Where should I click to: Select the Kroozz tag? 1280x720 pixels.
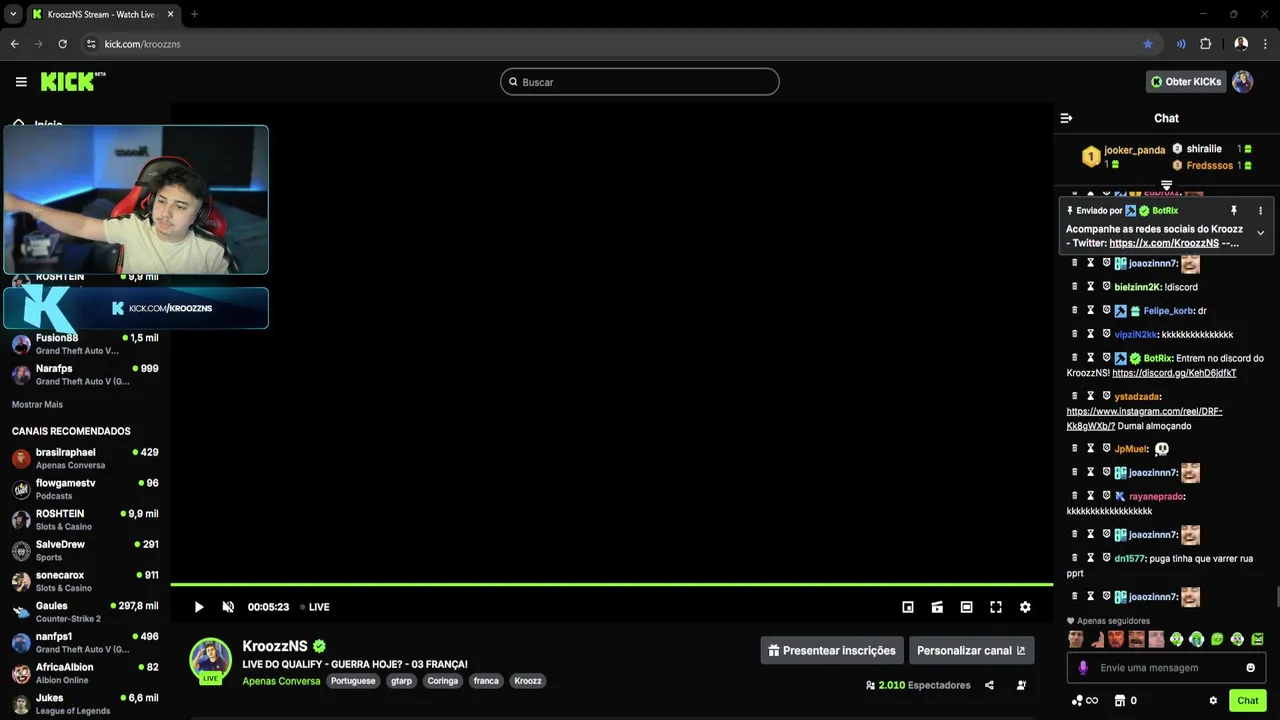tap(528, 681)
